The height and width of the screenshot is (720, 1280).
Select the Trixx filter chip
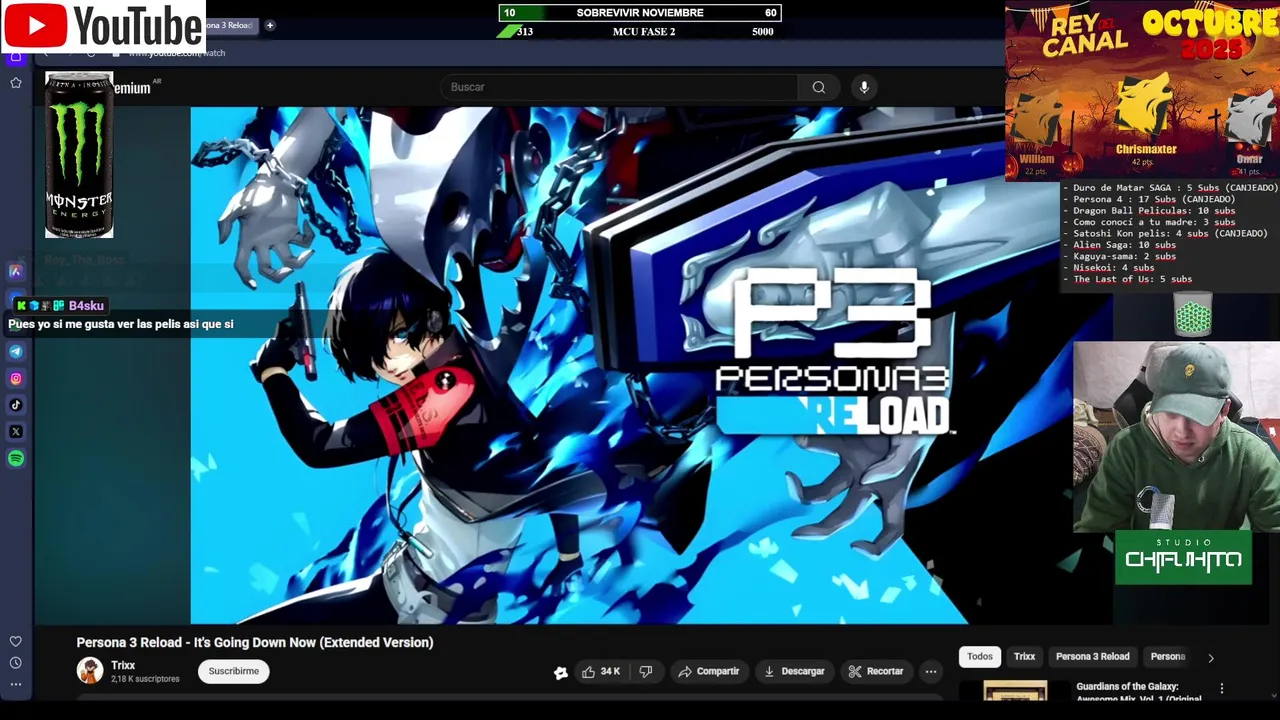point(1024,657)
